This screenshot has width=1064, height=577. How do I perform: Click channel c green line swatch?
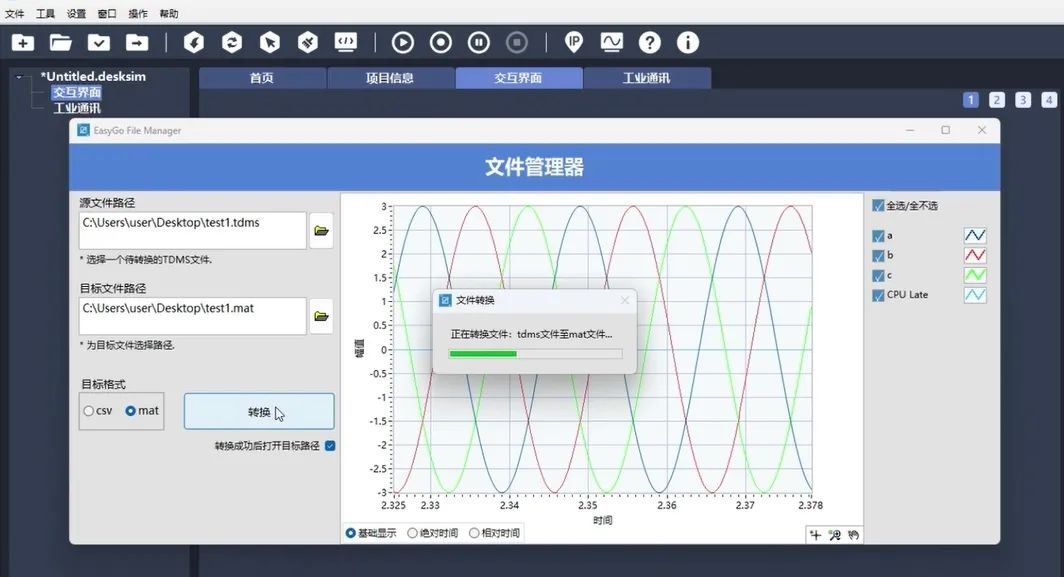click(975, 275)
